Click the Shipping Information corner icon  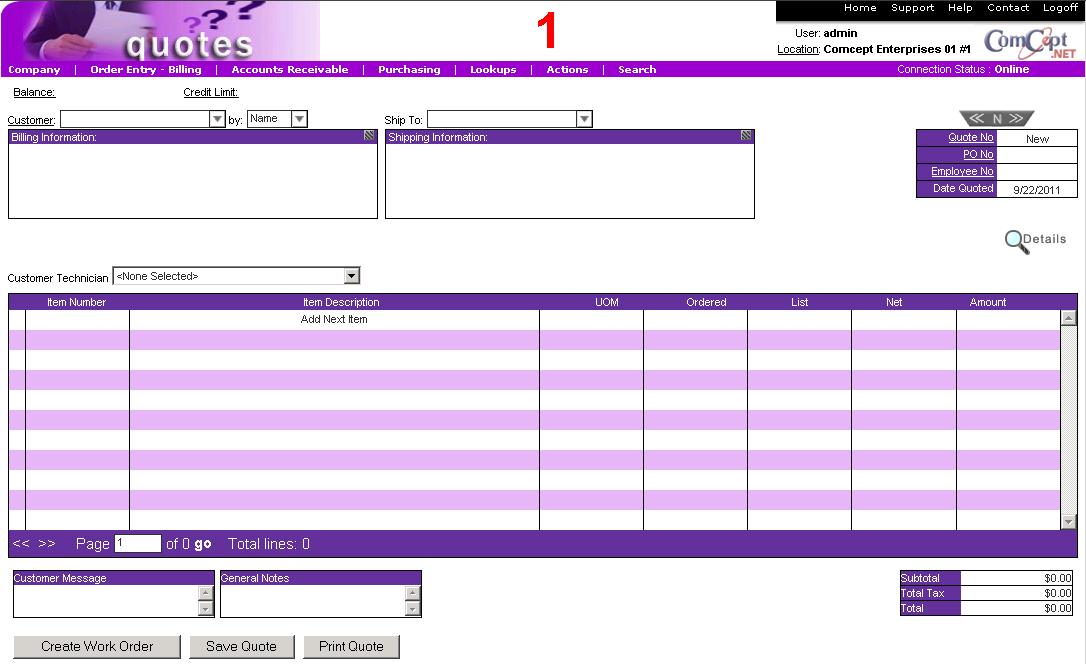pyautogui.click(x=746, y=136)
